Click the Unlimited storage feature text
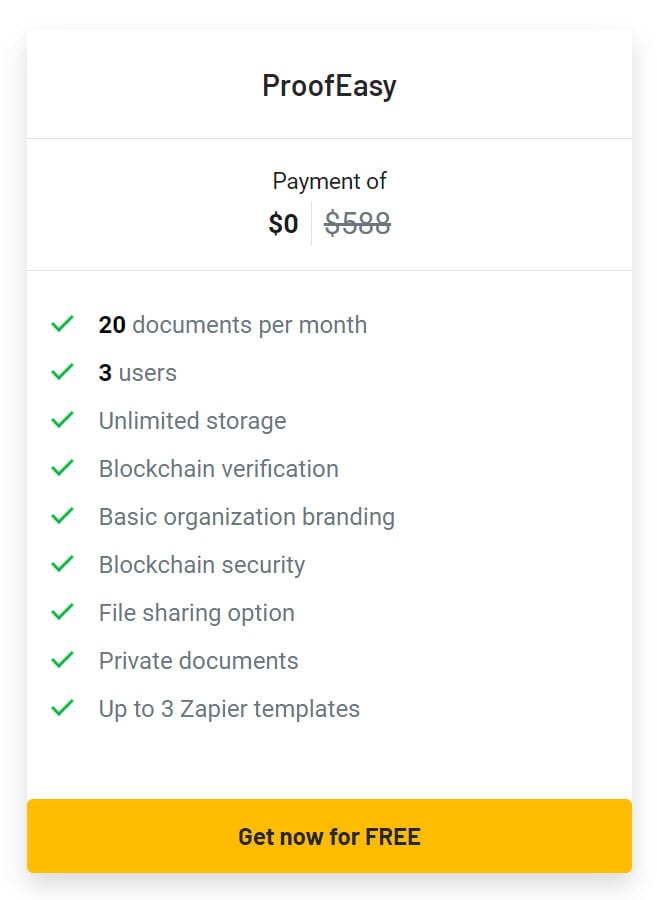Screen dimensions: 657x900 (x=192, y=420)
